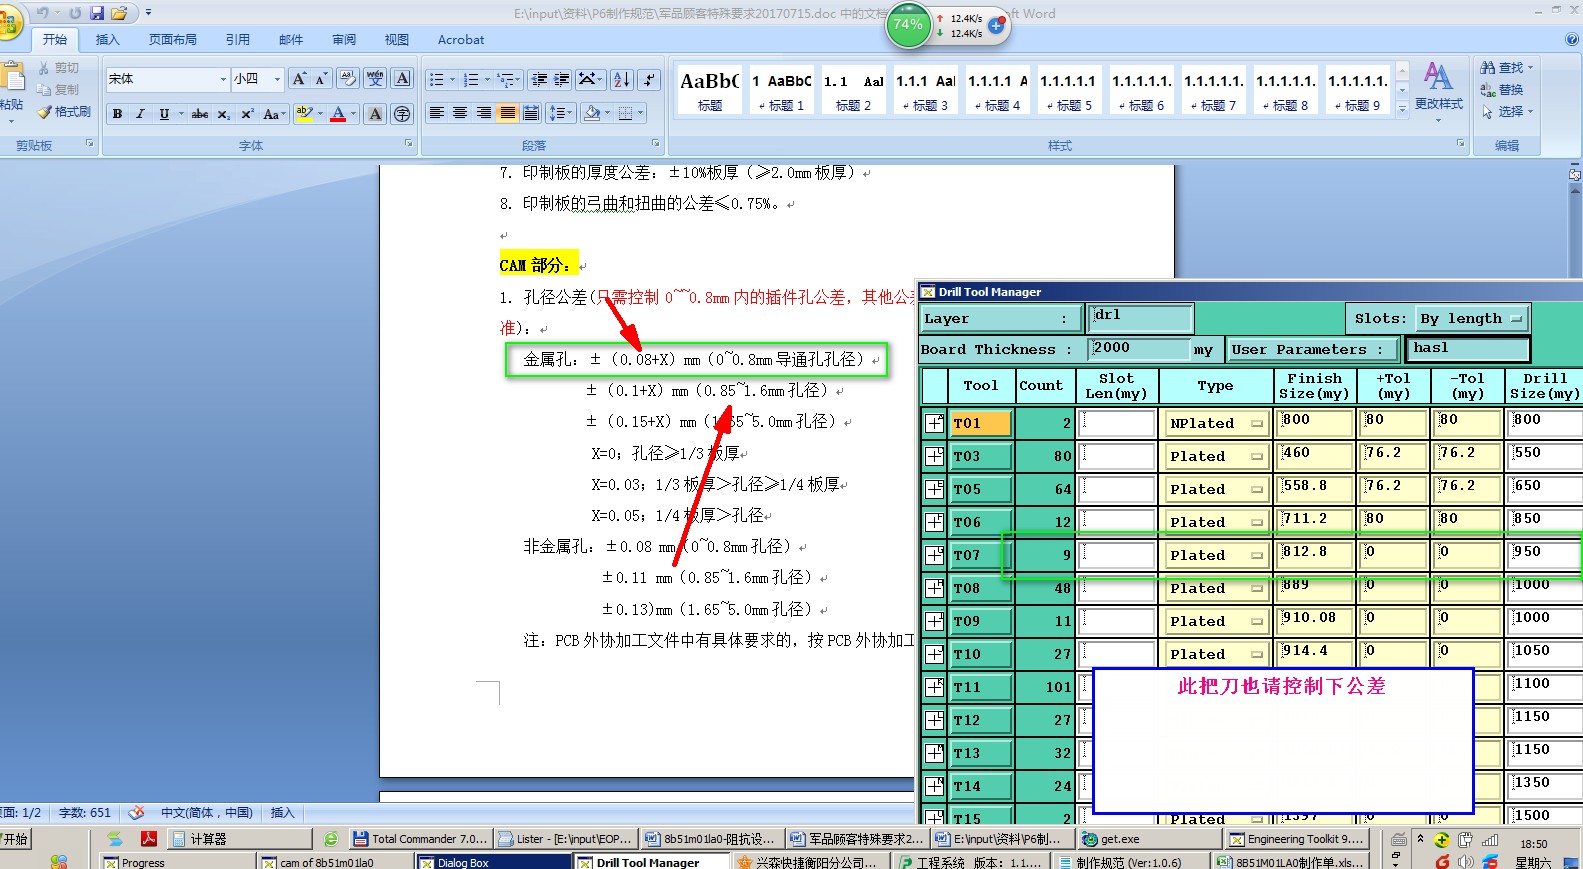Sort paragraphs with the A-Z icon
1583x869 pixels.
click(x=622, y=79)
